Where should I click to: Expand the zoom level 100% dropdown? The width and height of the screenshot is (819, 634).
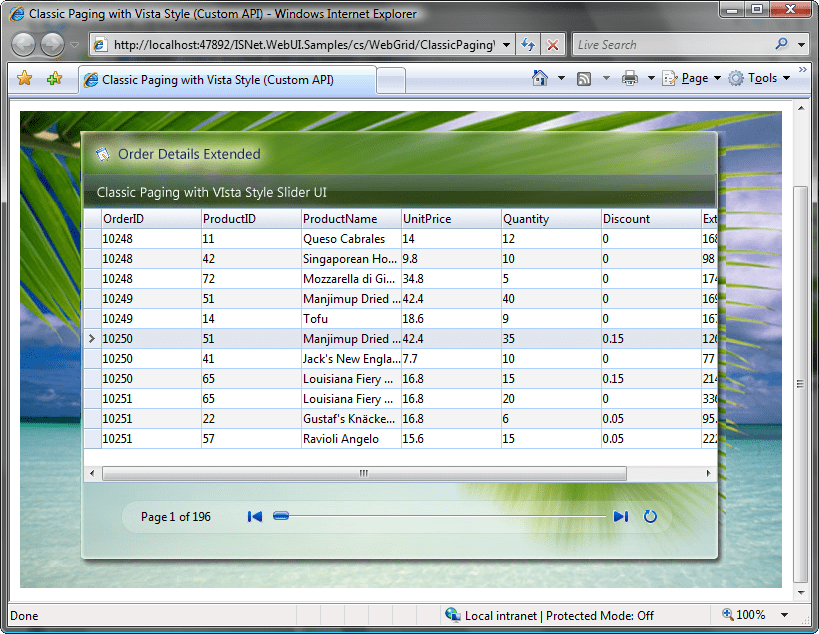[785, 615]
